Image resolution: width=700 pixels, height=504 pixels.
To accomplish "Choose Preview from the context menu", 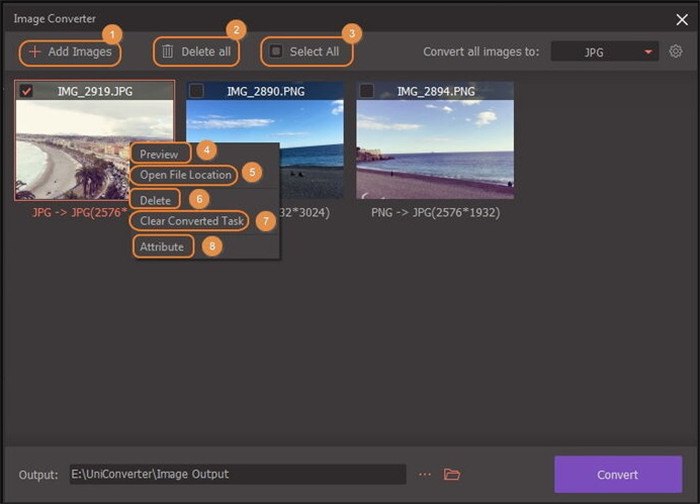I will click(x=159, y=154).
